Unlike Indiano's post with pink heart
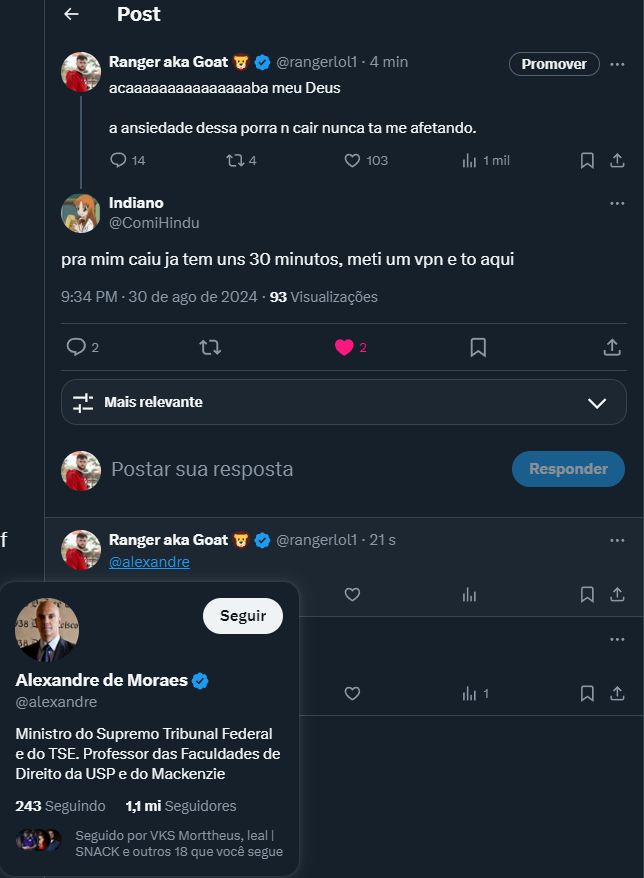This screenshot has height=878, width=644. tap(344, 347)
